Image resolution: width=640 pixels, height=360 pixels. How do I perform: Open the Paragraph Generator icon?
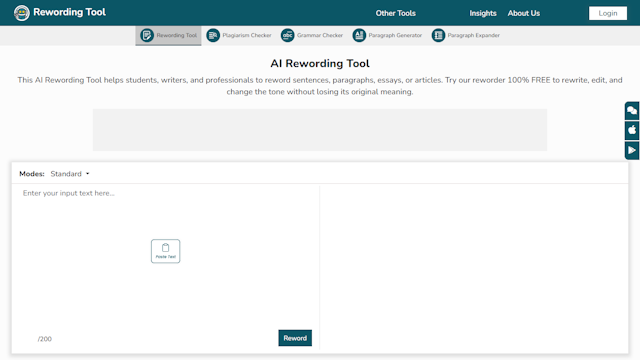click(x=359, y=36)
